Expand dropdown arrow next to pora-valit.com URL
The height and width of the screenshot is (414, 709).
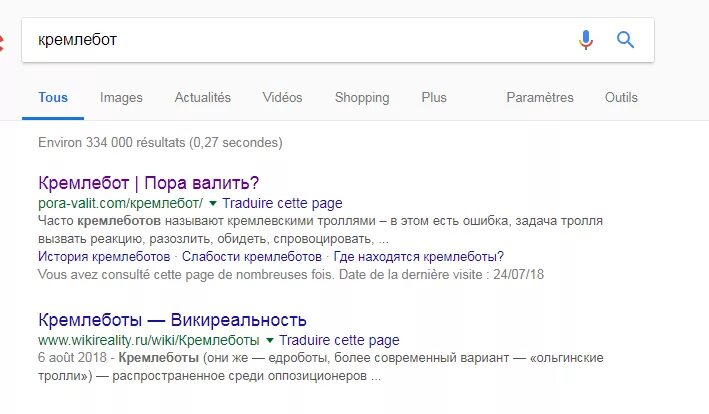[x=212, y=203]
